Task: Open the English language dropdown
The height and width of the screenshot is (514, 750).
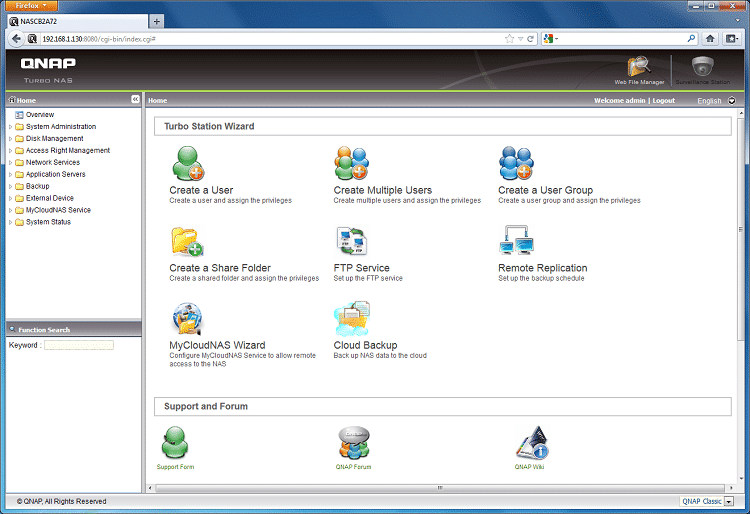Action: click(x=731, y=100)
